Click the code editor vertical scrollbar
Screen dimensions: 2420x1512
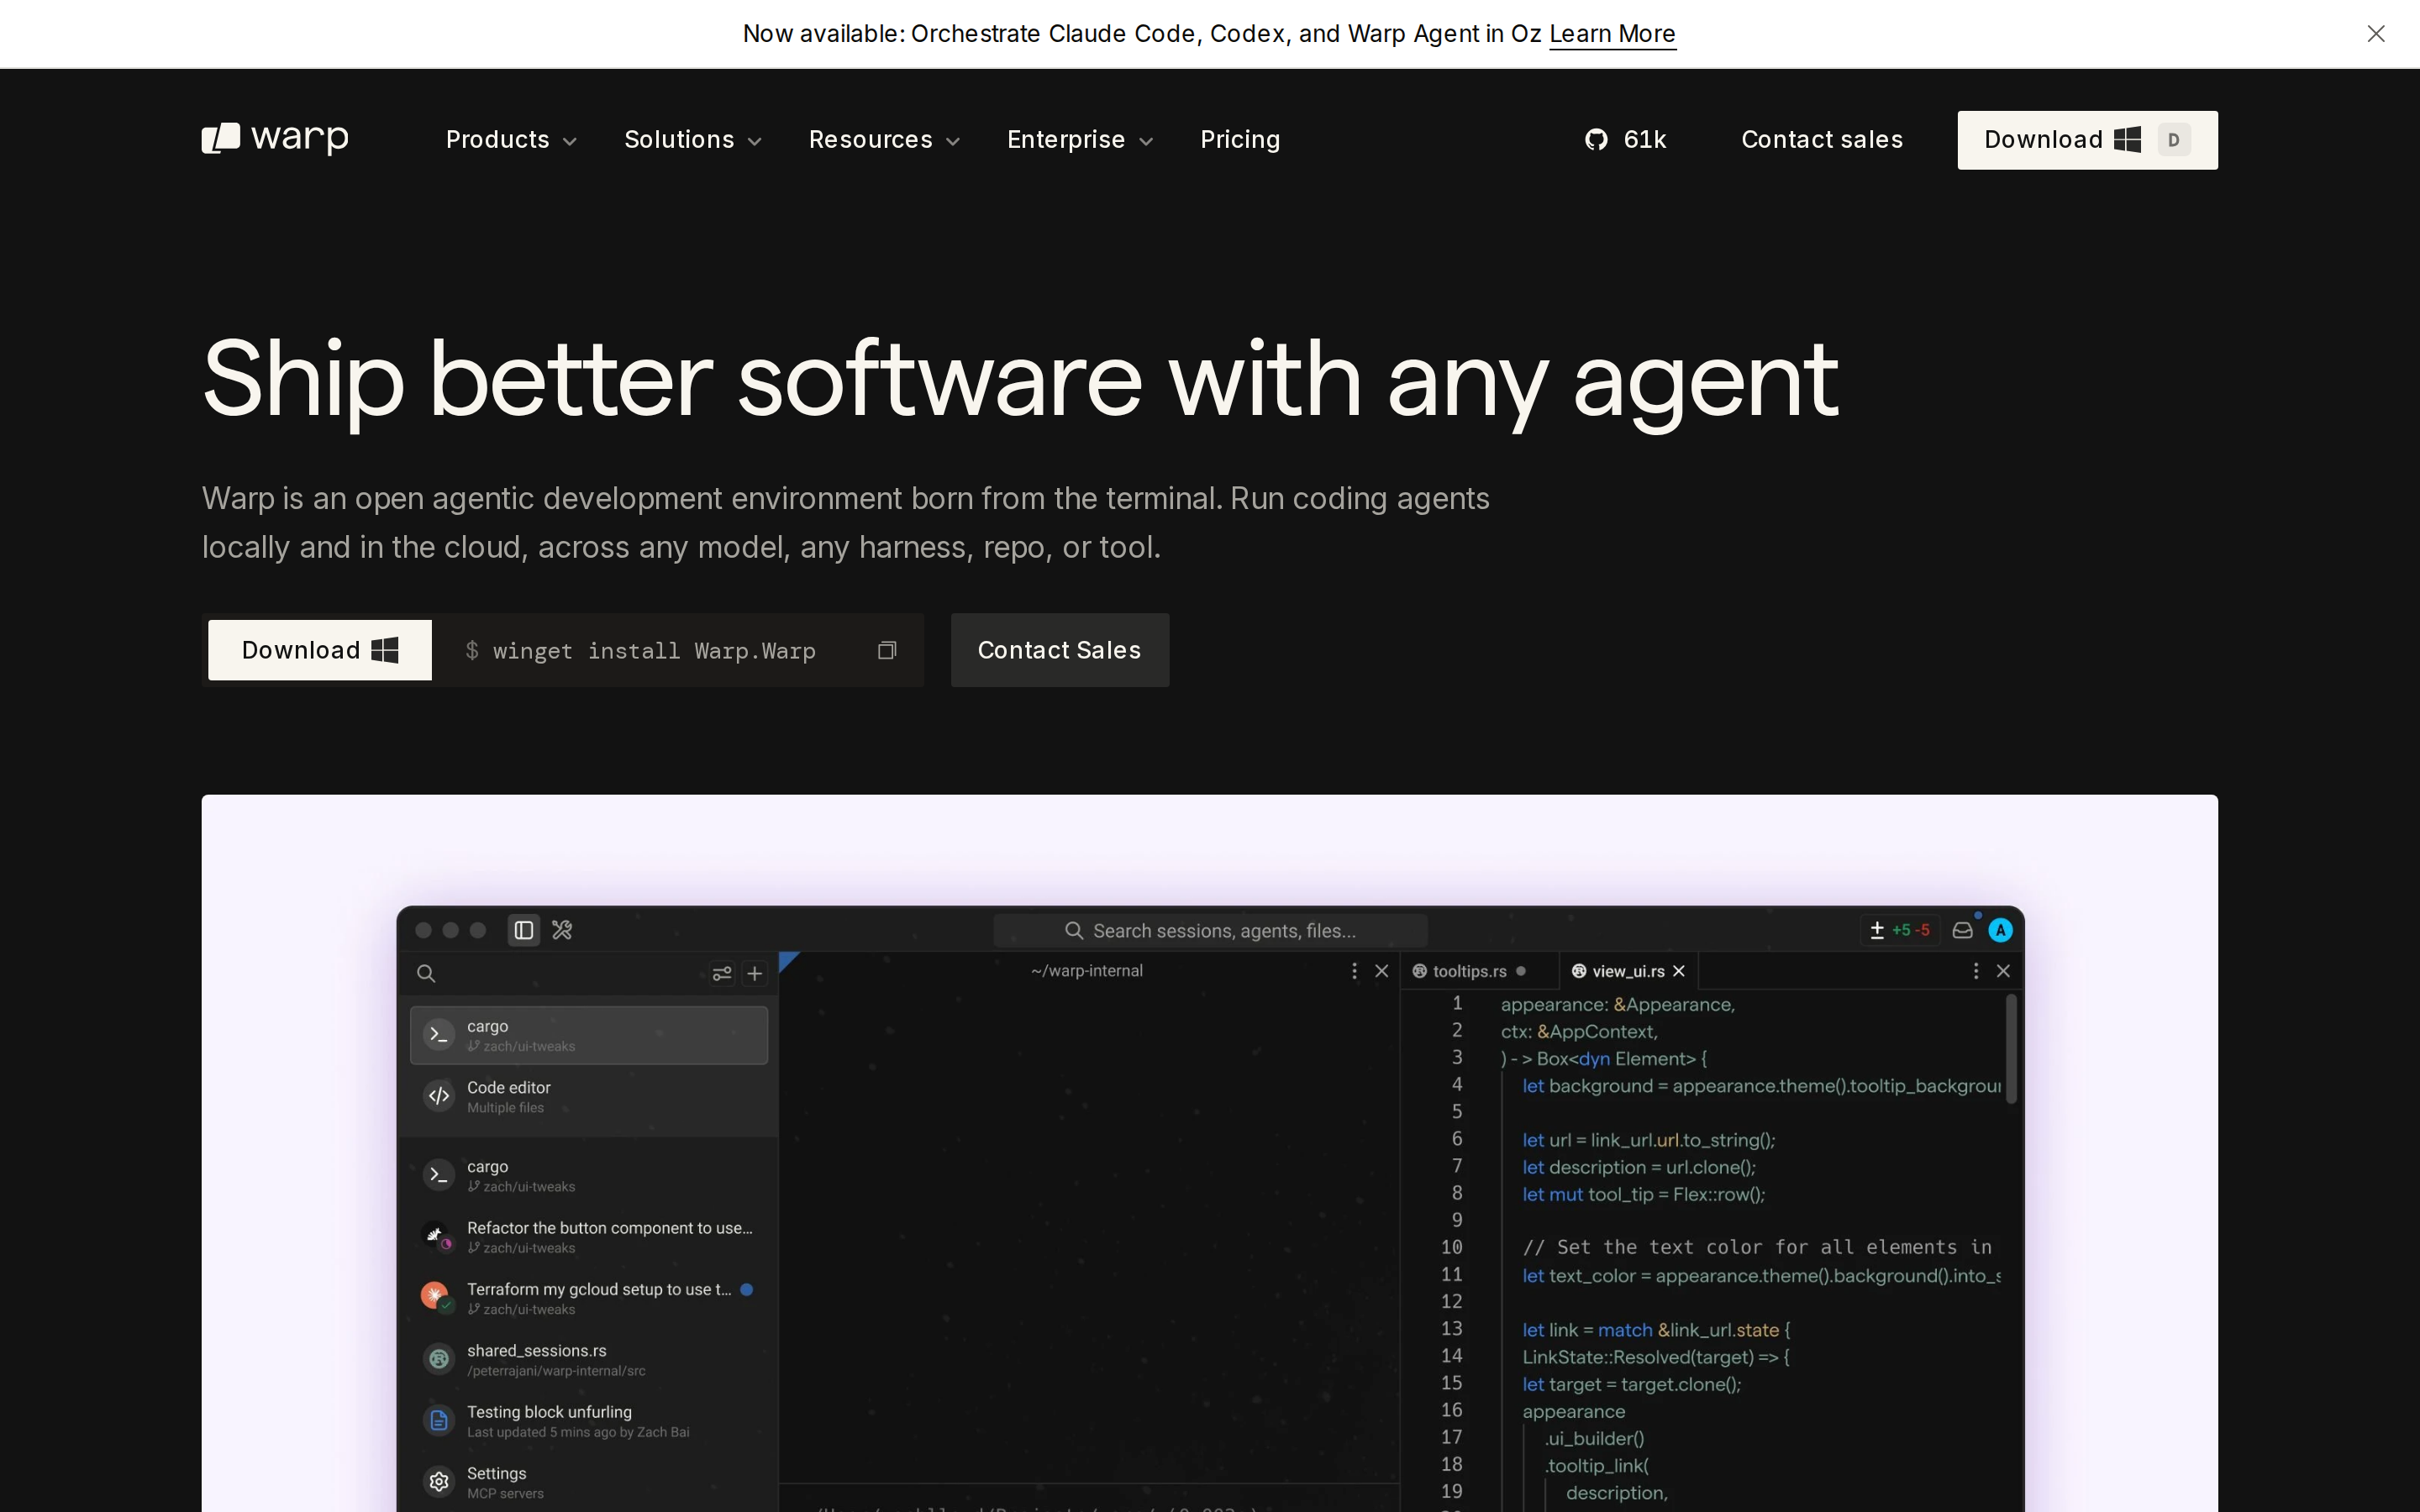[x=2011, y=1049]
